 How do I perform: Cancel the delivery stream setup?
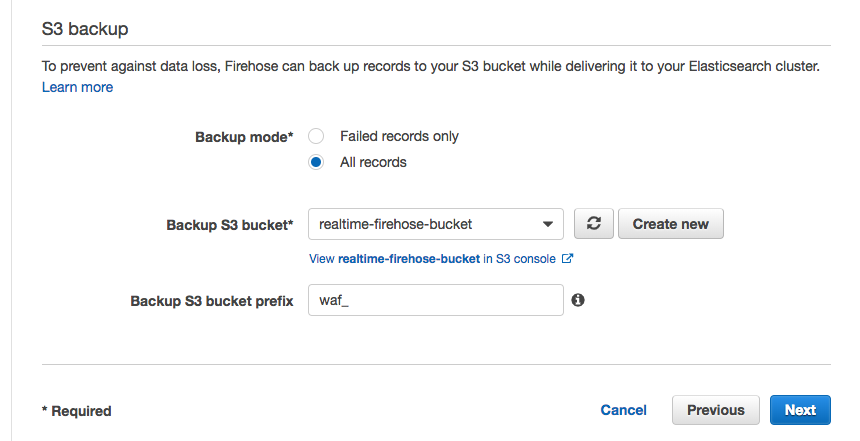(624, 410)
